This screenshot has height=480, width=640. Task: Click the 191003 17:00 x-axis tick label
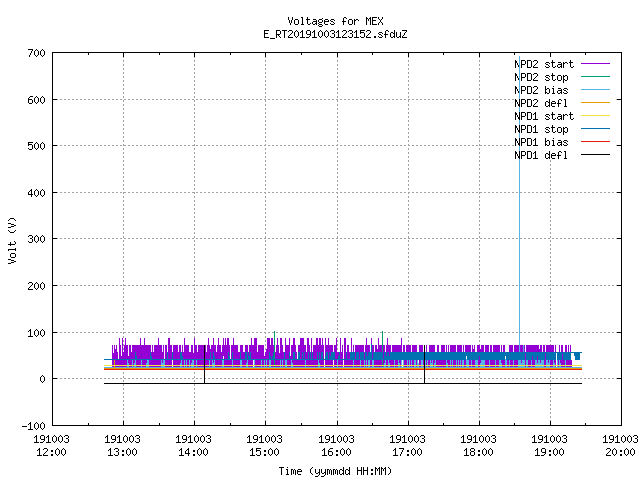tap(407, 446)
